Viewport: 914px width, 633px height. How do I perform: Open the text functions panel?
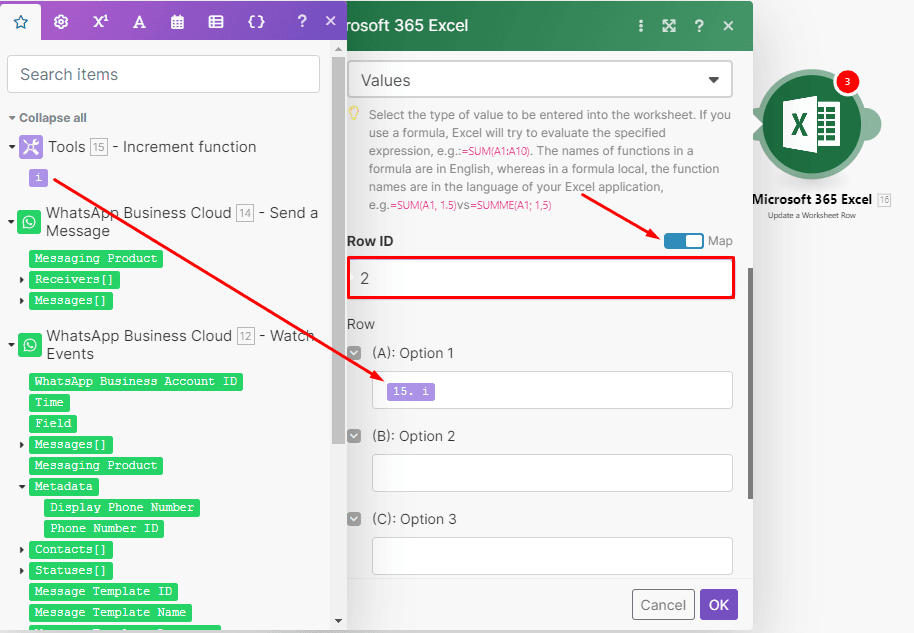[139, 21]
